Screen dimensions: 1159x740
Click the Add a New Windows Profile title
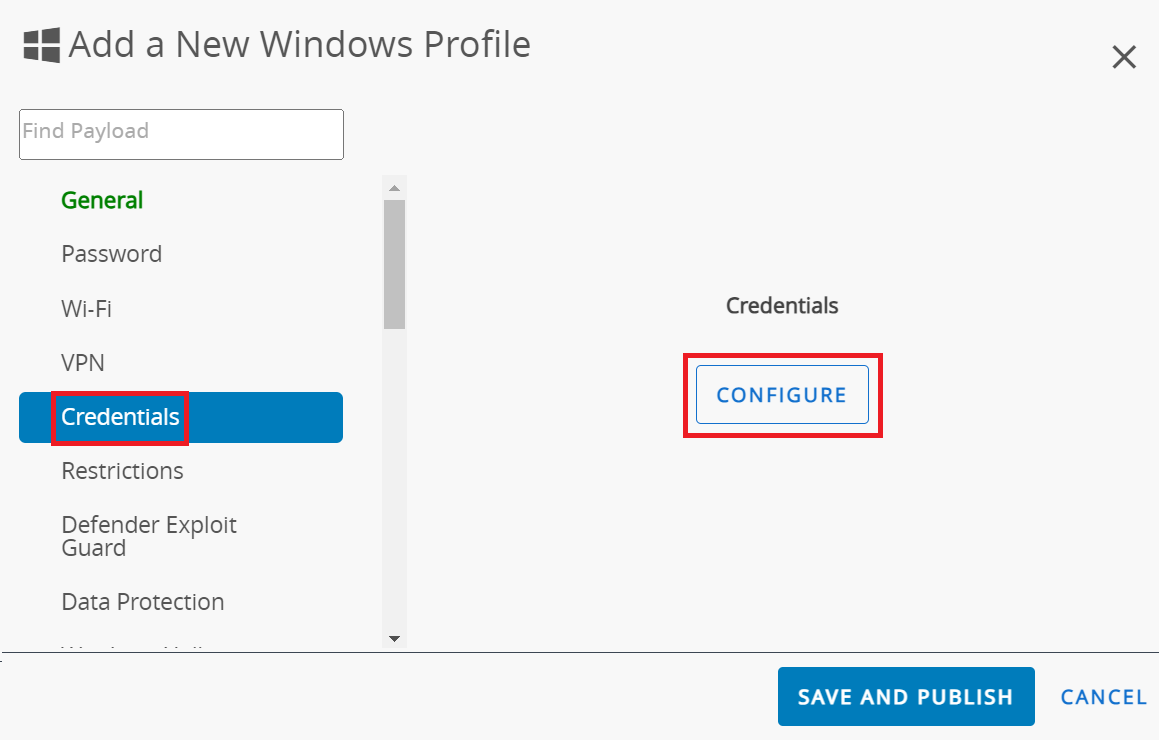click(299, 45)
